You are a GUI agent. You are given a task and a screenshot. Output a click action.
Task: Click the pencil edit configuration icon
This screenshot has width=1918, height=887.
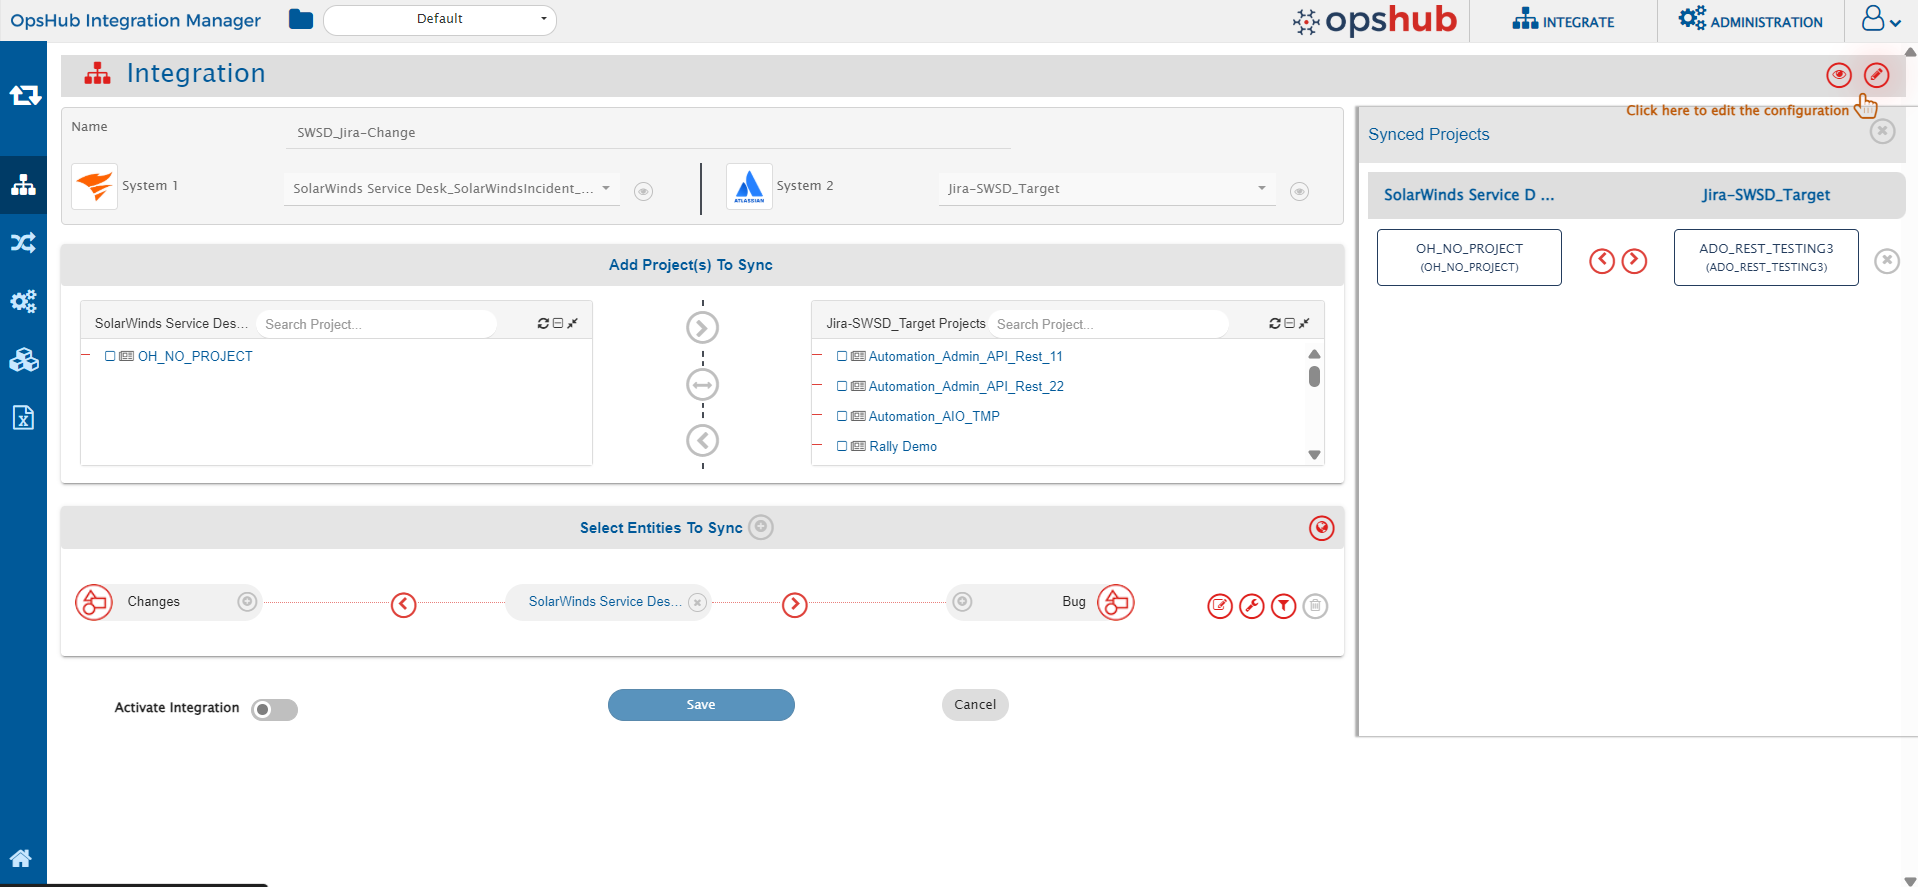click(1876, 75)
